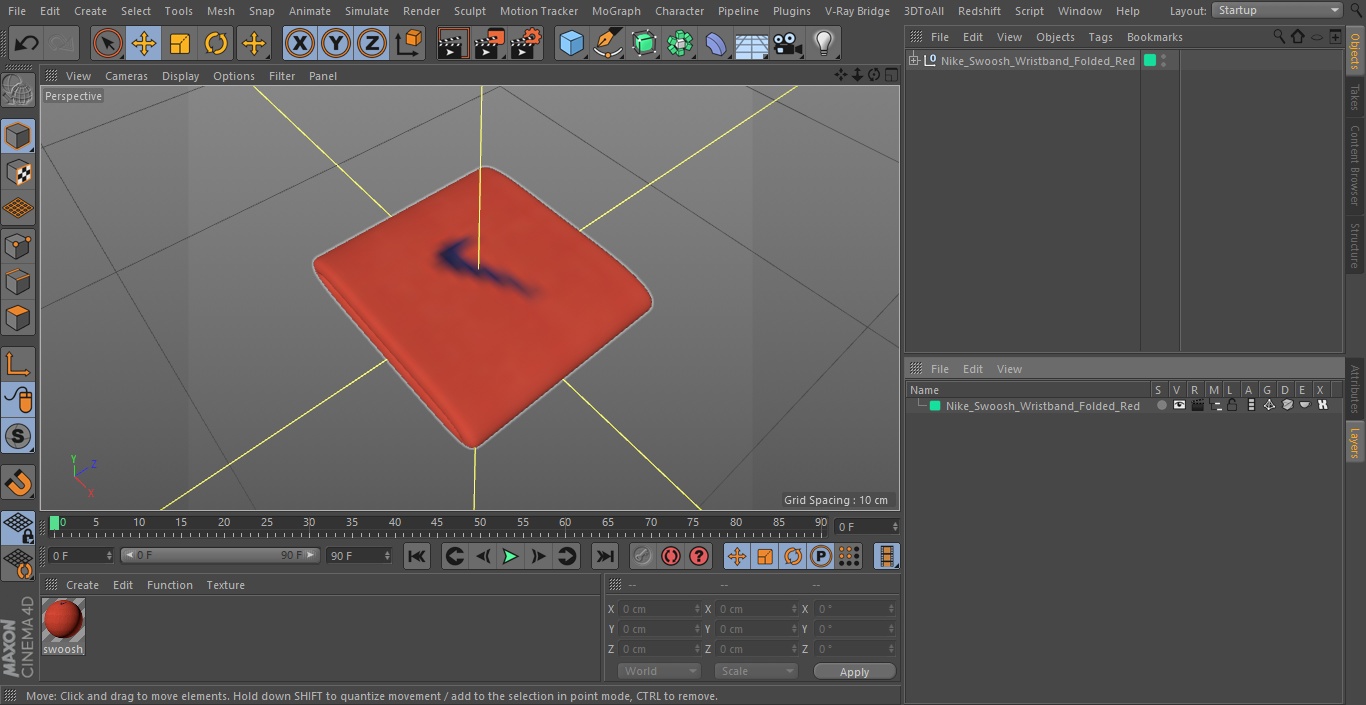Click the X position field in coordinates

point(659,608)
